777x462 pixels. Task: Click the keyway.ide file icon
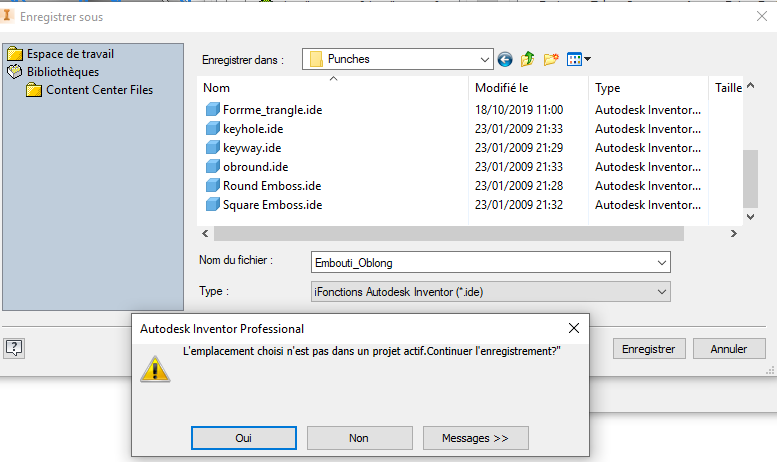click(213, 147)
